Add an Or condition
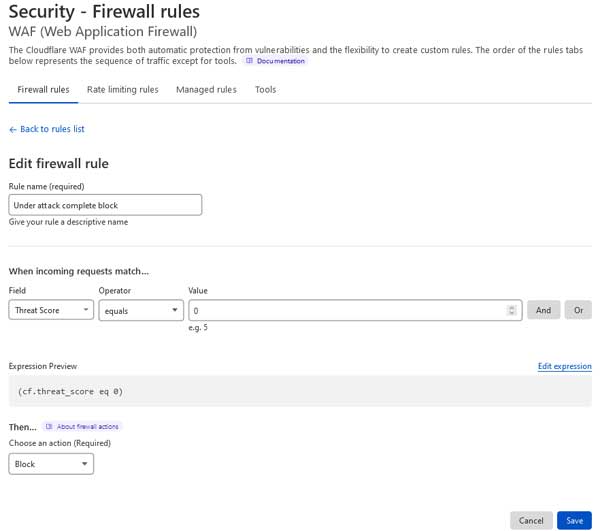This screenshot has height=531, width=600. click(x=578, y=310)
